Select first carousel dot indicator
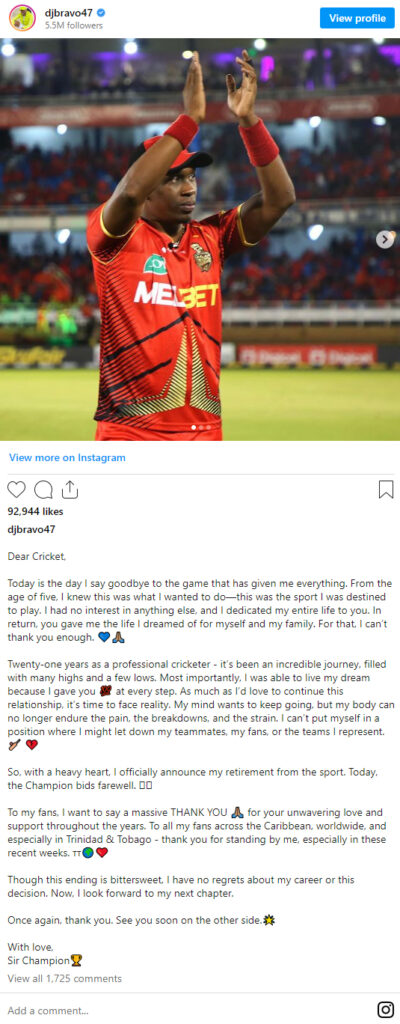 pyautogui.click(x=193, y=428)
